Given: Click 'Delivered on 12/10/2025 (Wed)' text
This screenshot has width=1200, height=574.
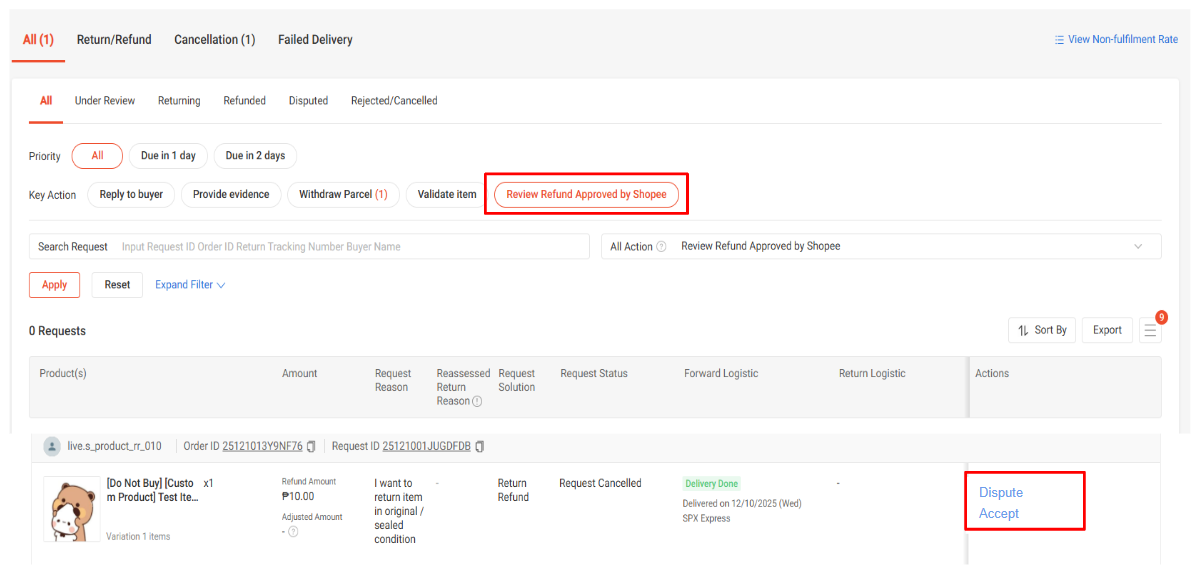Looking at the screenshot, I should [743, 503].
